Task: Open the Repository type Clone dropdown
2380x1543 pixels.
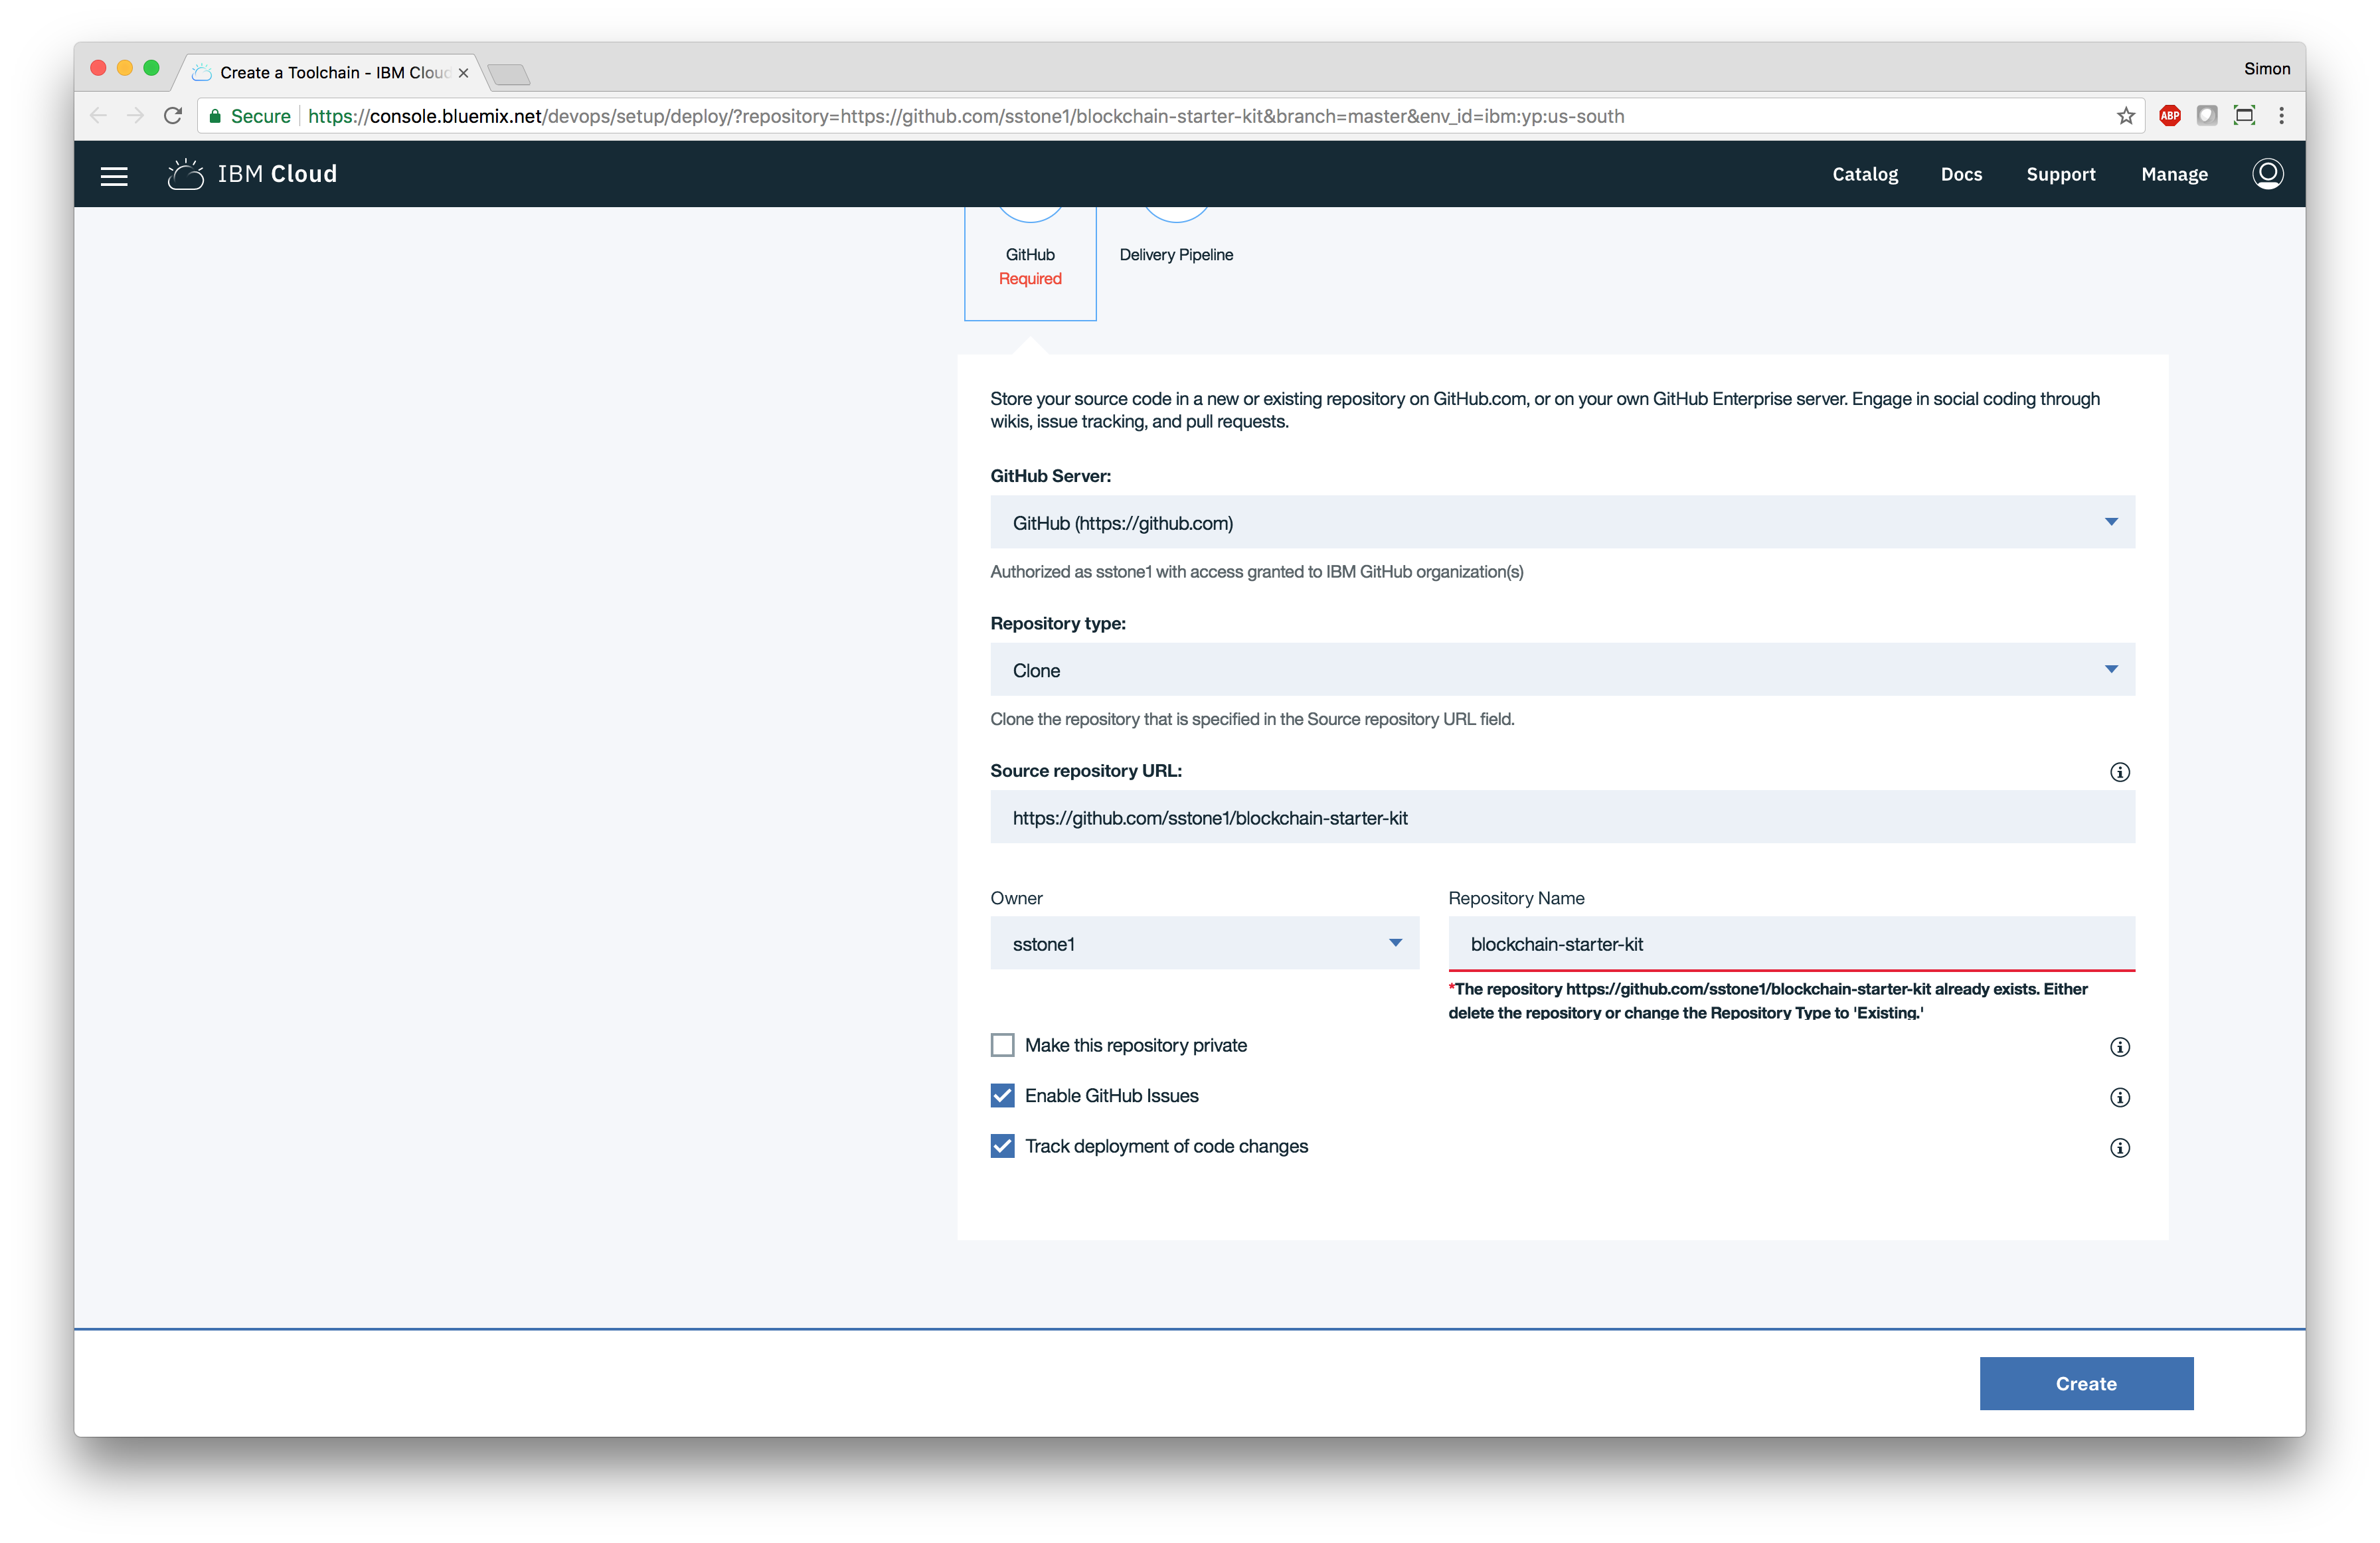Action: (1562, 670)
